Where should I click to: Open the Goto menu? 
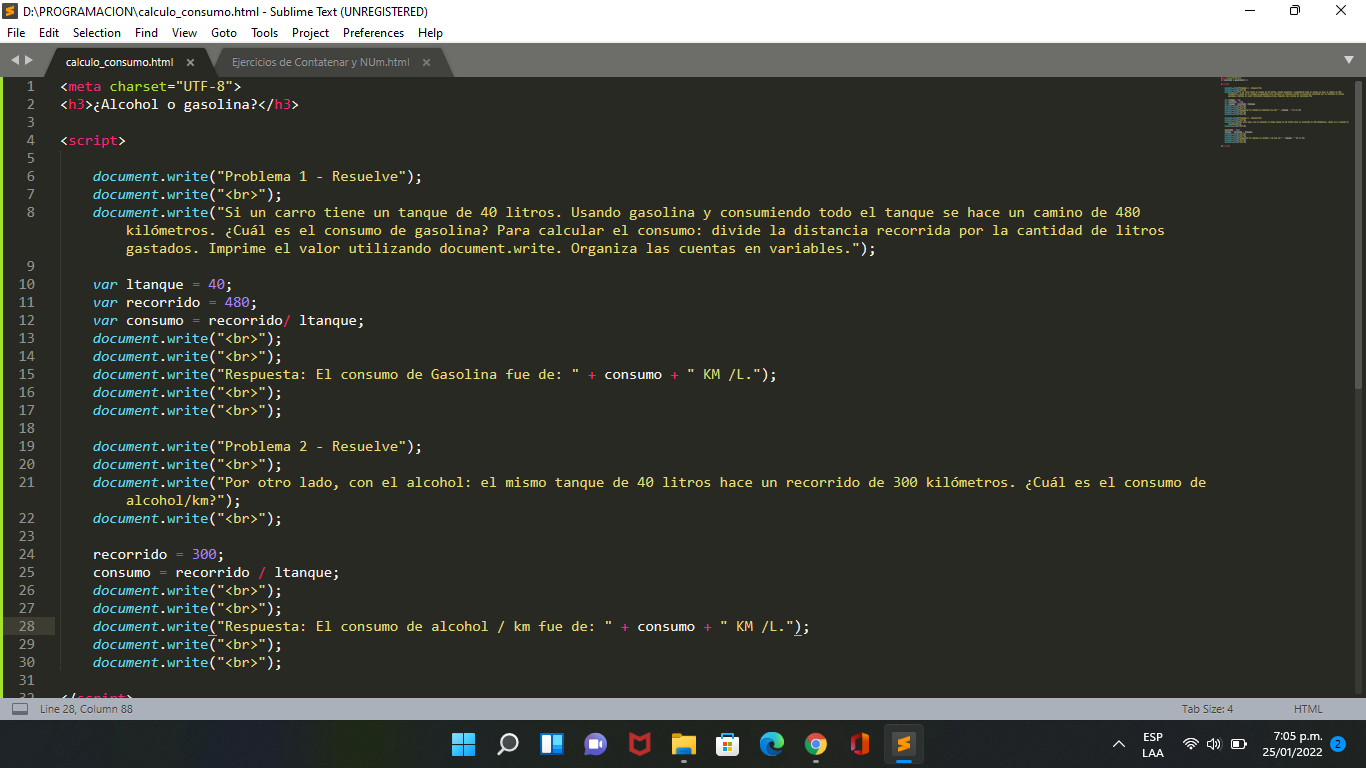coord(224,32)
